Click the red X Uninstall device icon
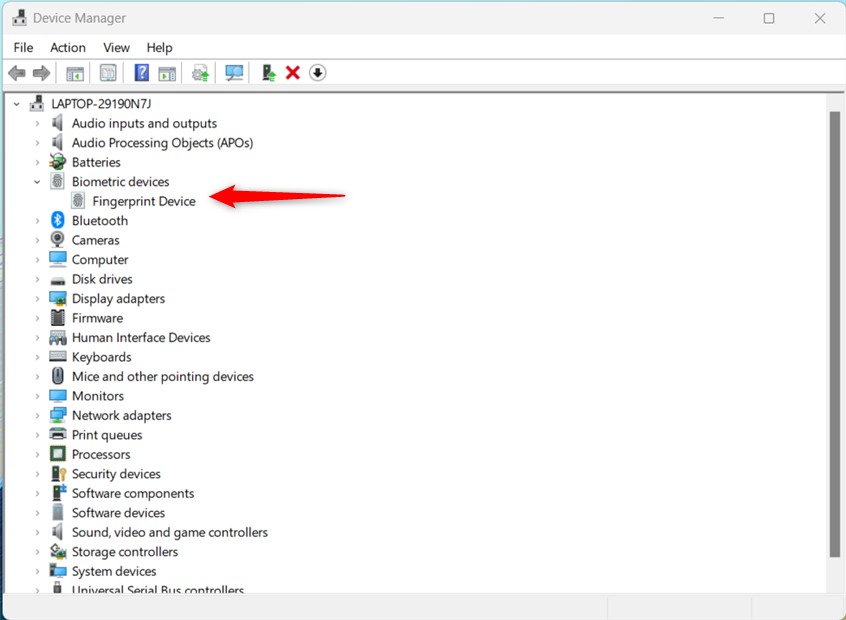This screenshot has height=620, width=846. click(x=292, y=73)
